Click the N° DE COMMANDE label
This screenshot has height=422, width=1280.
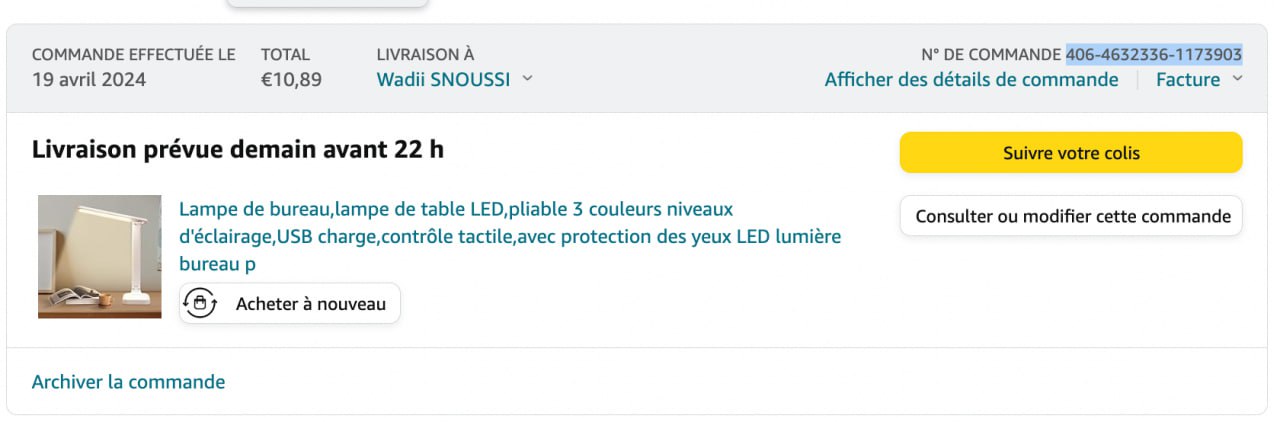click(990, 54)
